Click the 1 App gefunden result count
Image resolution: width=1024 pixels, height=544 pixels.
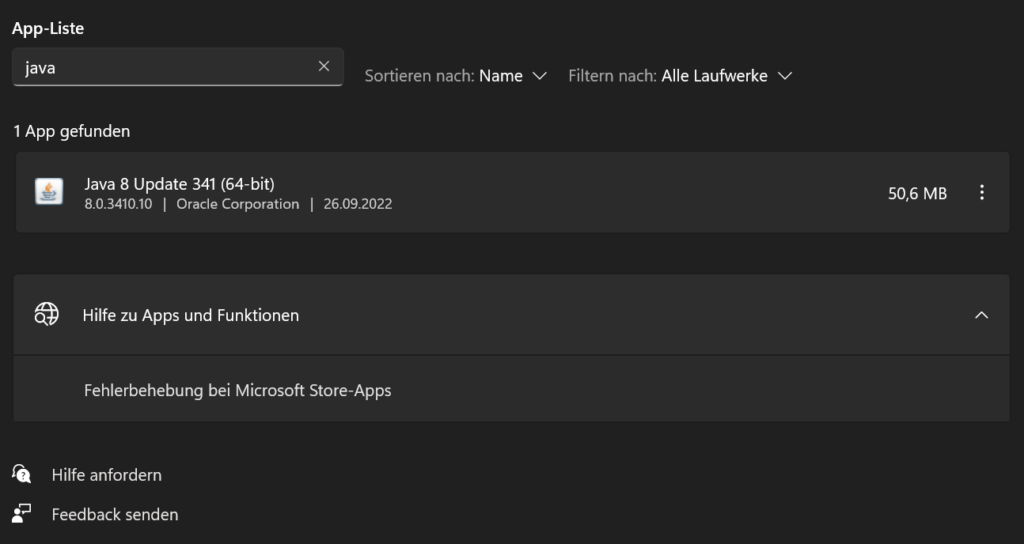point(71,131)
